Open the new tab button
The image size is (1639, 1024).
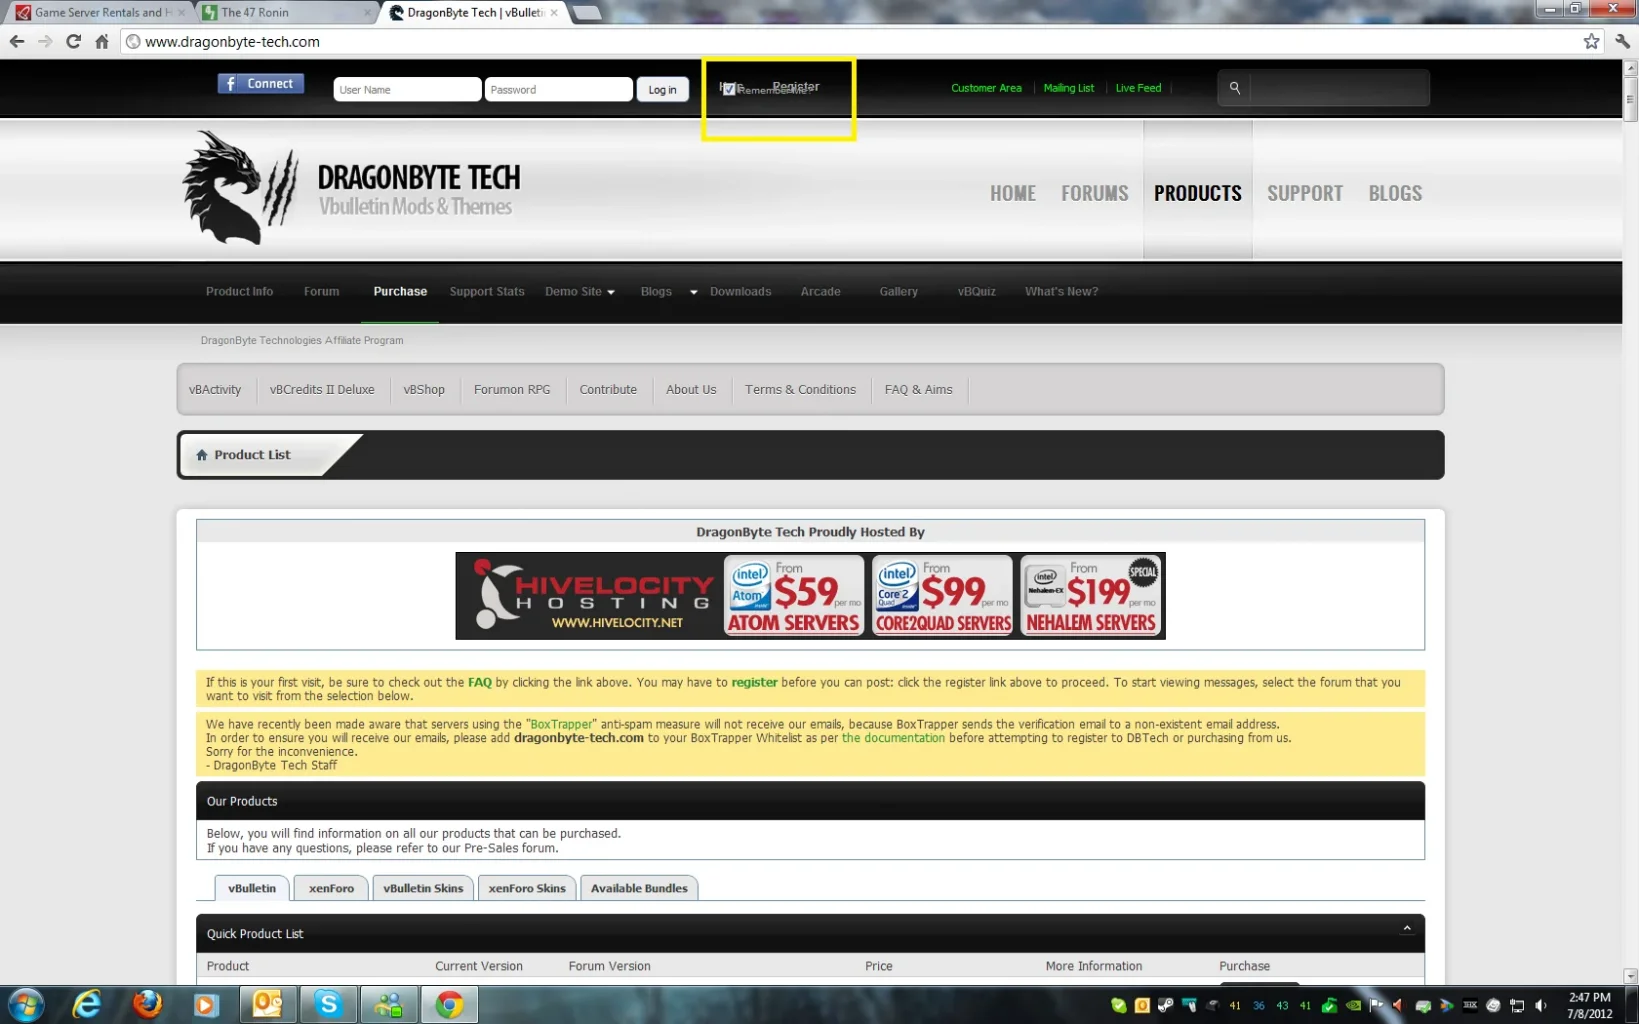pos(587,13)
